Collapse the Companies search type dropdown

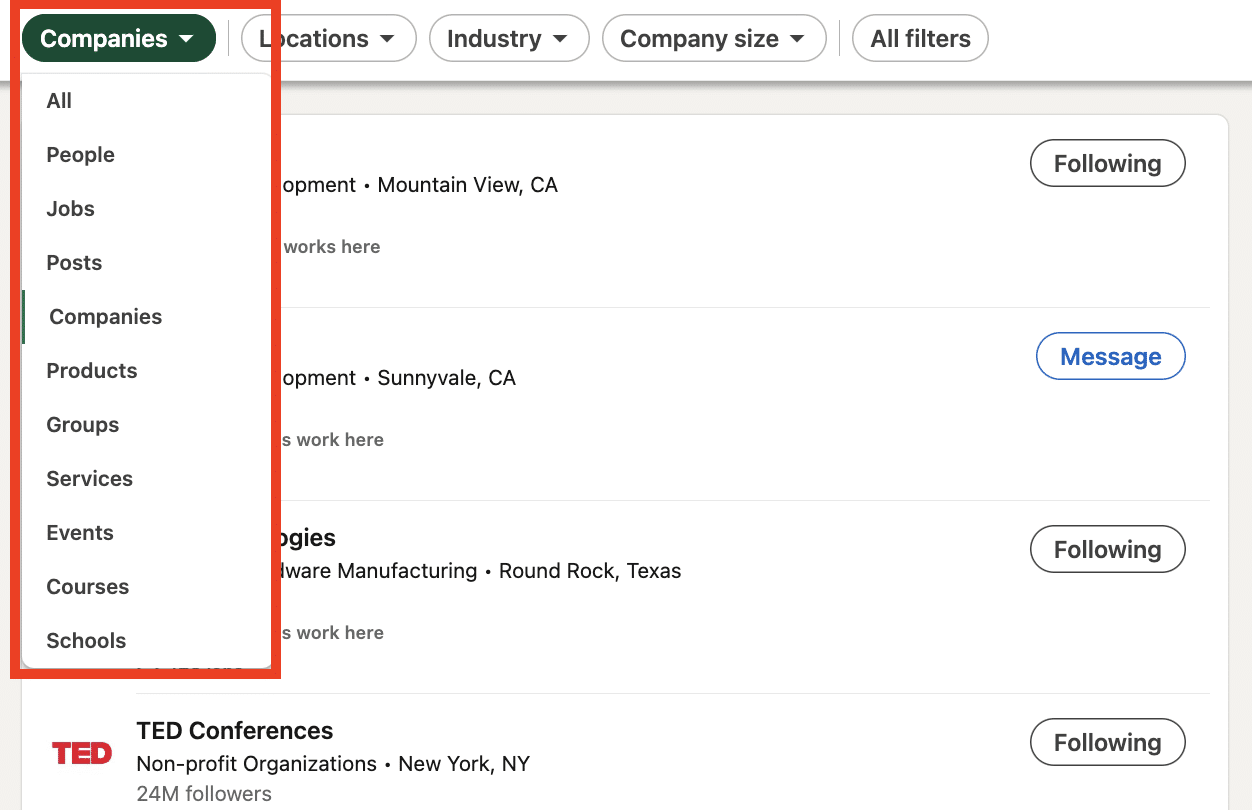click(x=117, y=38)
